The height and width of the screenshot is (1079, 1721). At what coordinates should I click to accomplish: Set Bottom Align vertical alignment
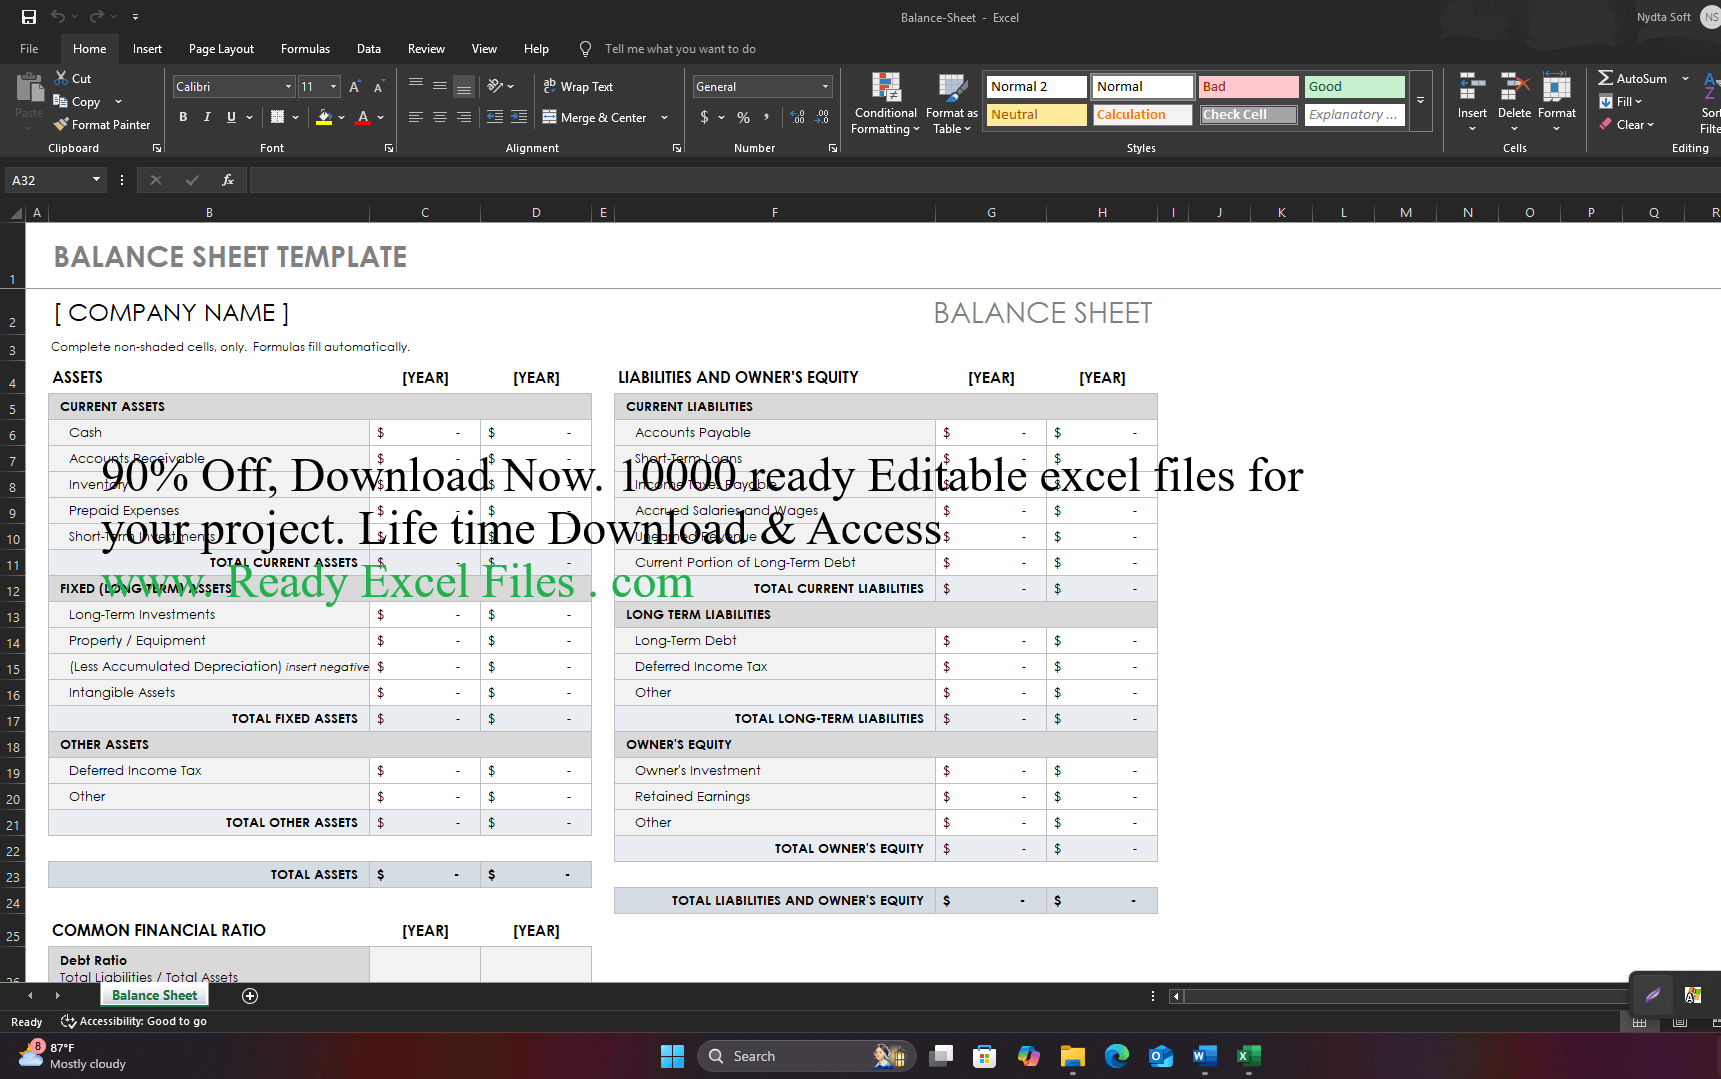pos(464,86)
